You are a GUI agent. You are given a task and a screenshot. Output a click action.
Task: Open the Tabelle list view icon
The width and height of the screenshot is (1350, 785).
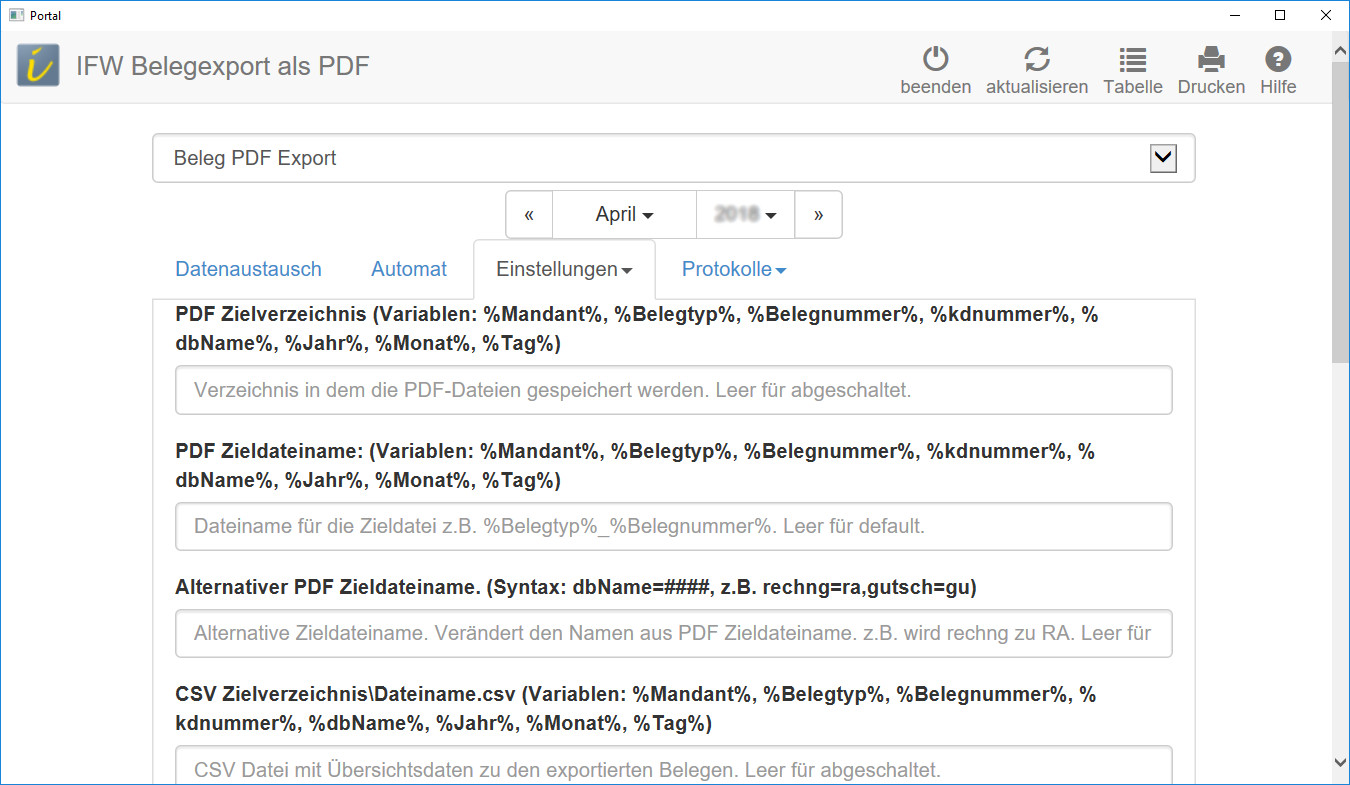(x=1132, y=60)
